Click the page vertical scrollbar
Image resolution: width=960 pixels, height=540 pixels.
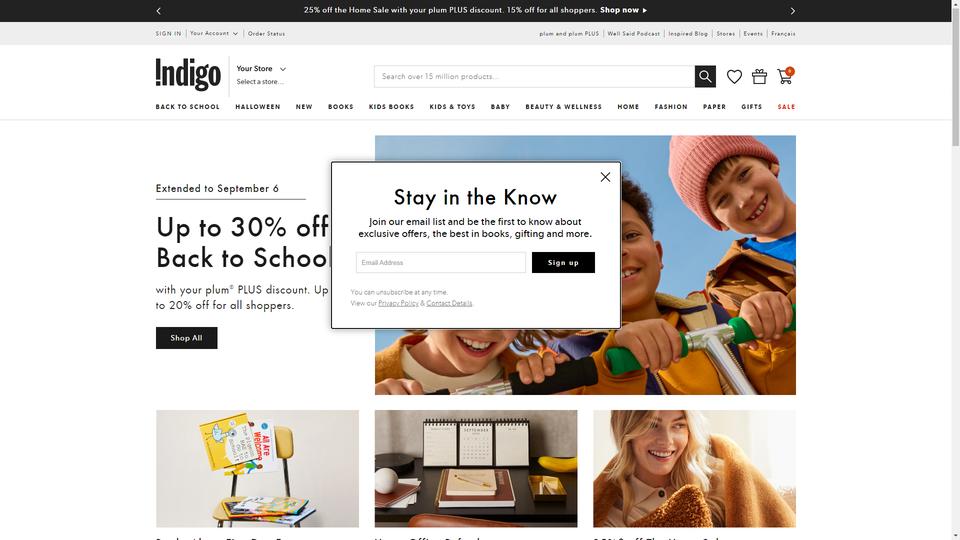pos(955,270)
